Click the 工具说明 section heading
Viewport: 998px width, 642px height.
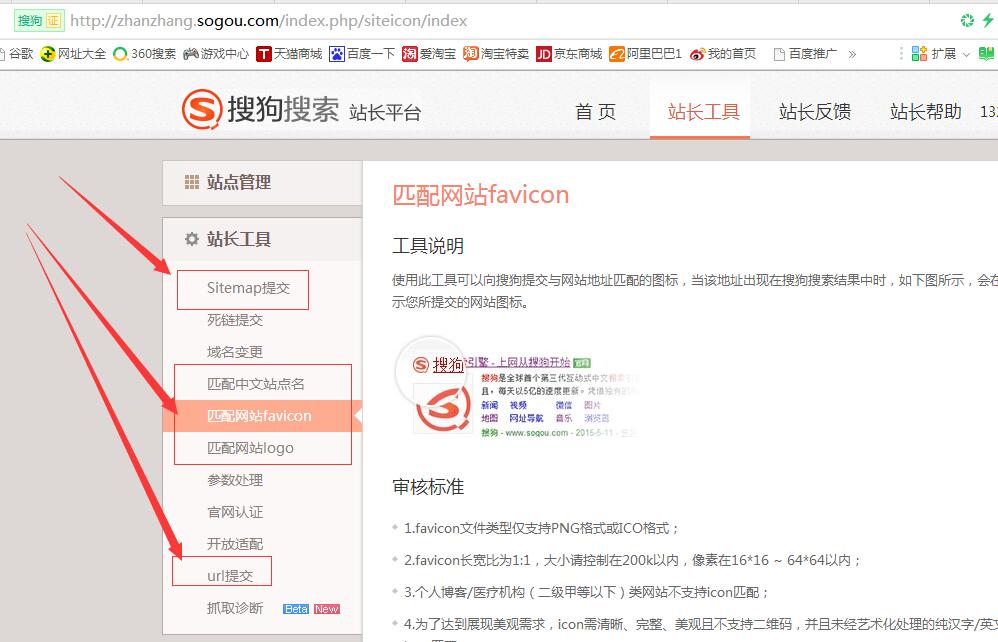(x=428, y=246)
